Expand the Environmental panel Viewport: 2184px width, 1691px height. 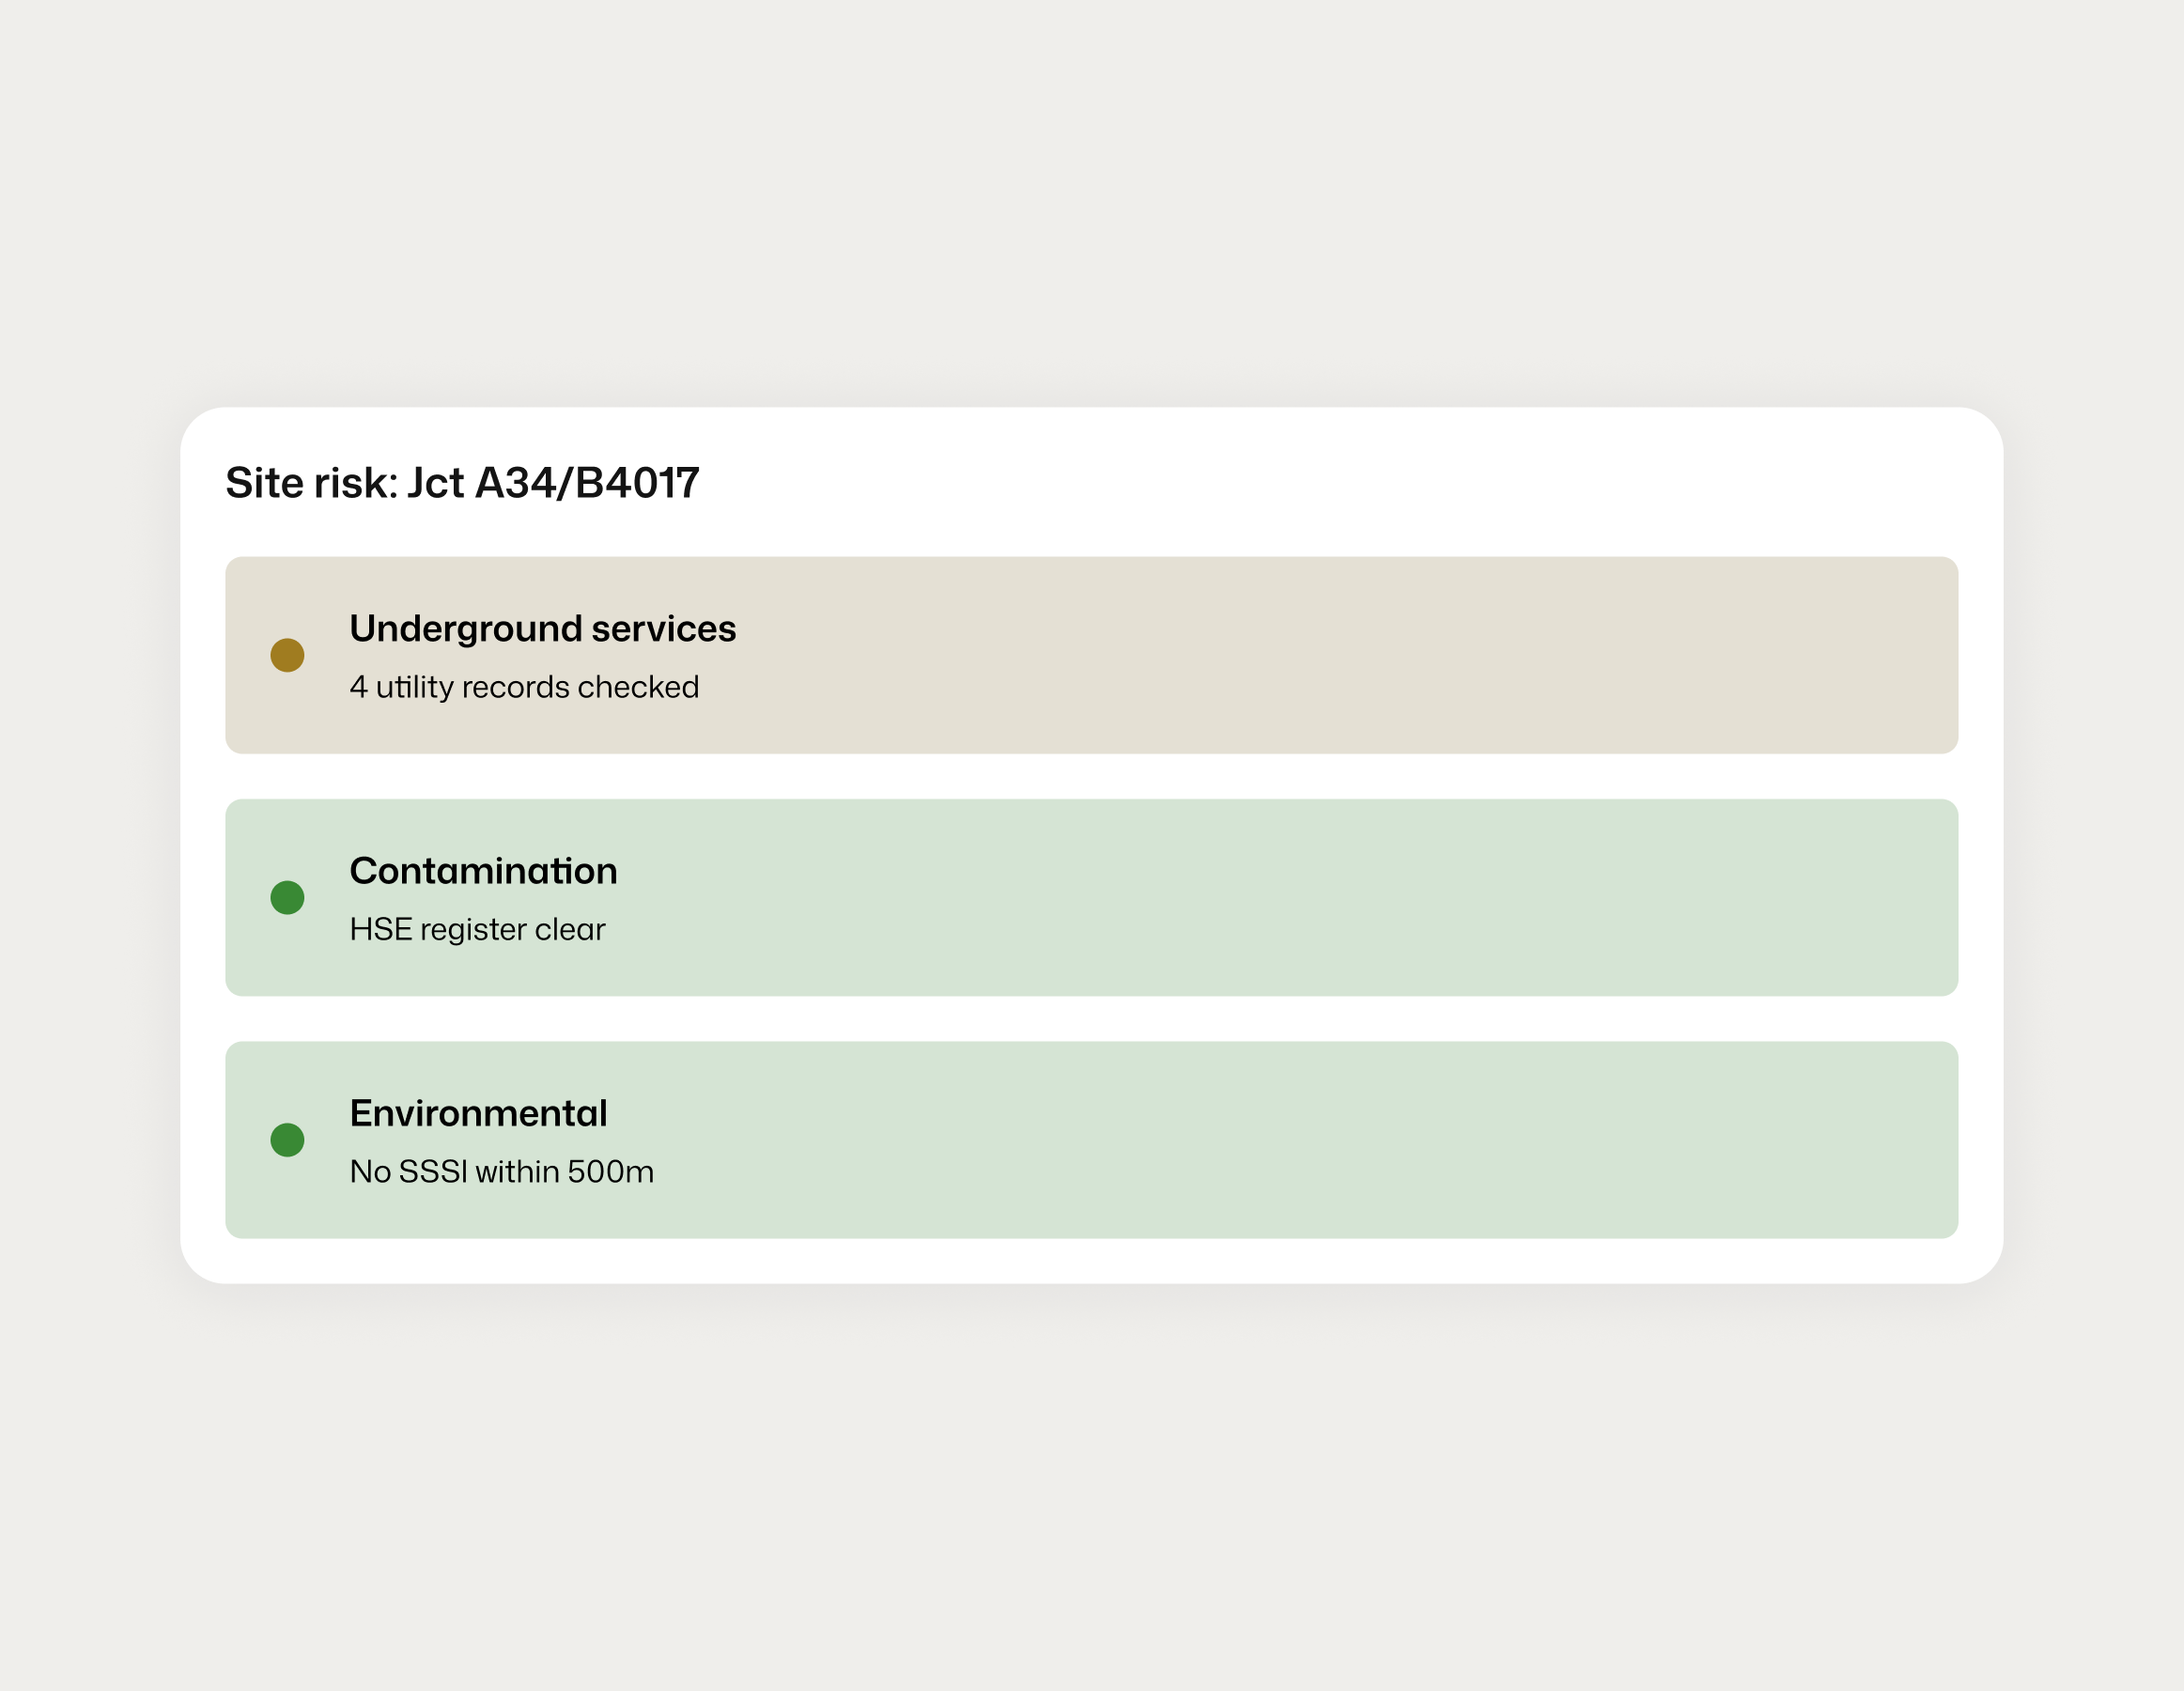click(x=1090, y=1140)
